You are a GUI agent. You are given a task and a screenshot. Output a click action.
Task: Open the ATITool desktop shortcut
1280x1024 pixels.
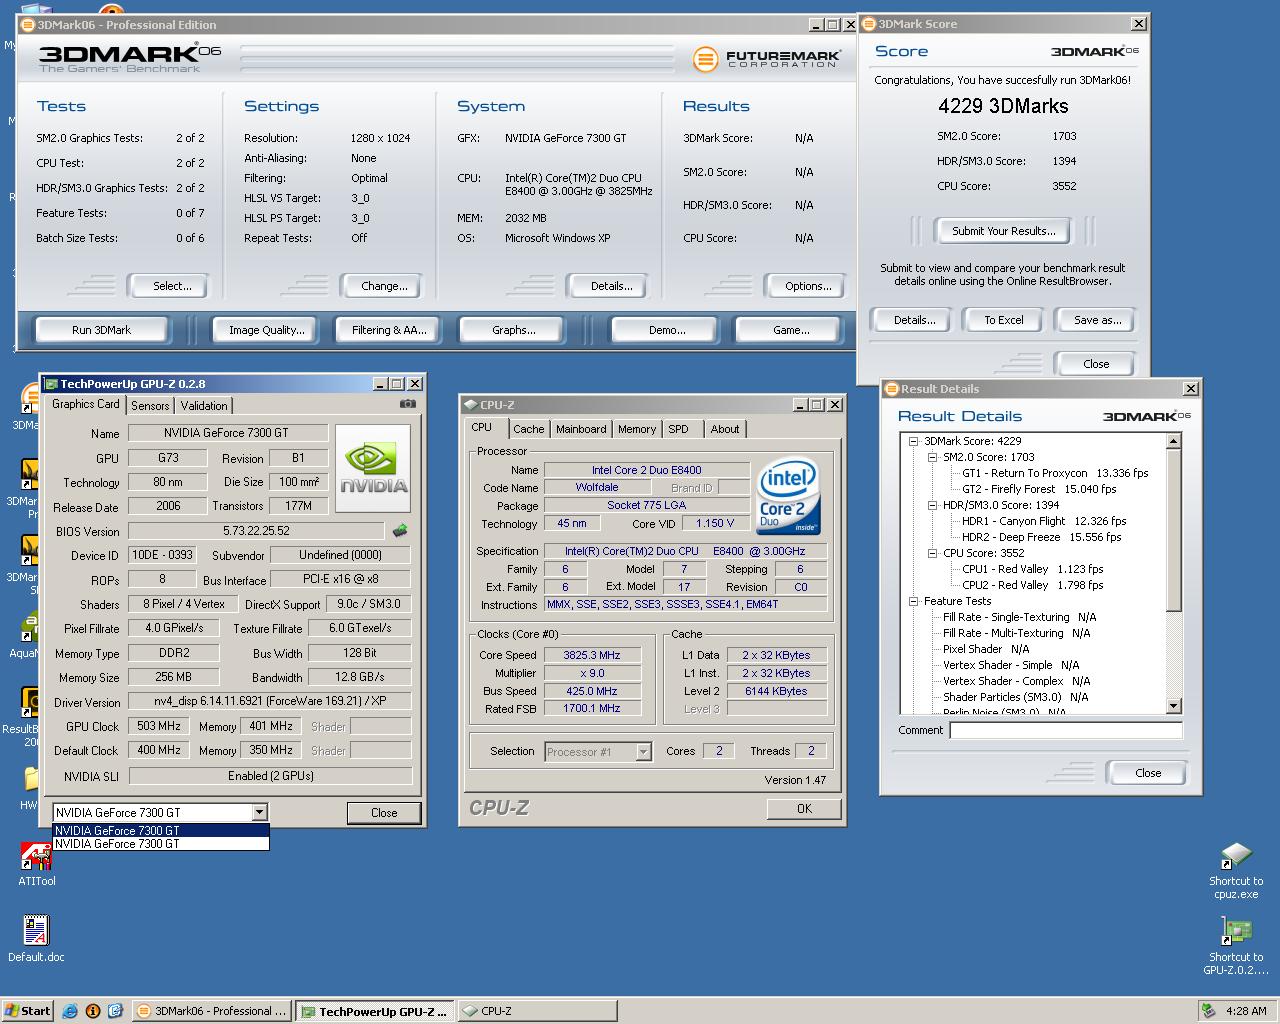tap(37, 865)
